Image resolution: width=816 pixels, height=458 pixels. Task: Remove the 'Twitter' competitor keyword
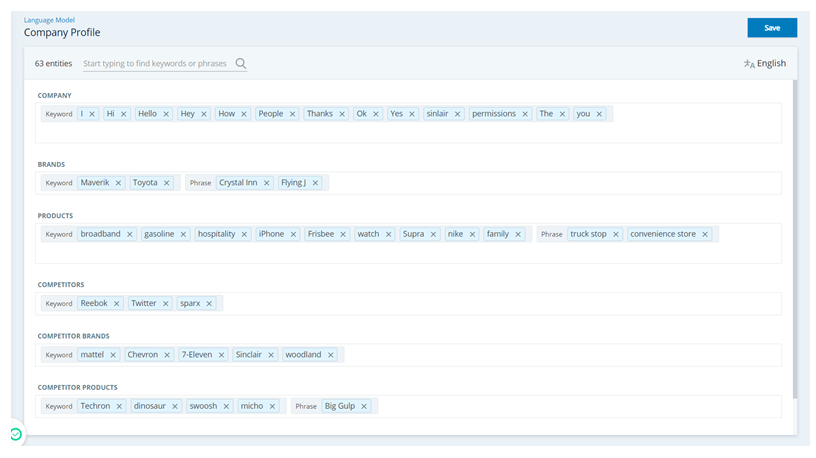[x=165, y=304]
